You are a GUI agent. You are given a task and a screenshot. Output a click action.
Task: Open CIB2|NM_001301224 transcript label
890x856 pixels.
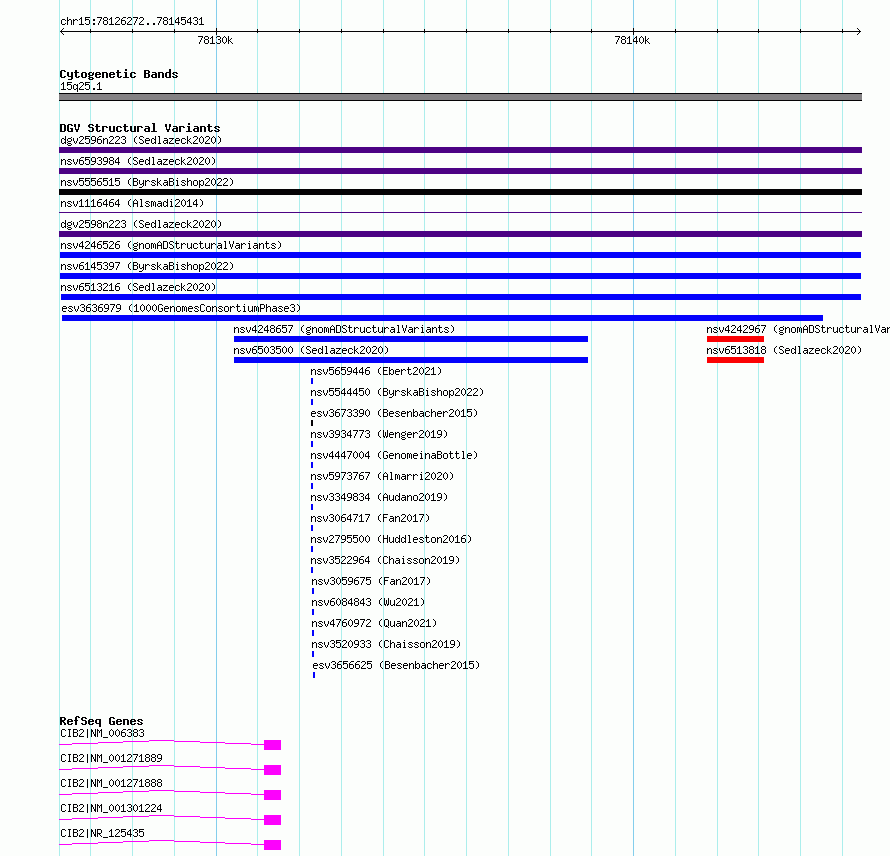pos(111,808)
